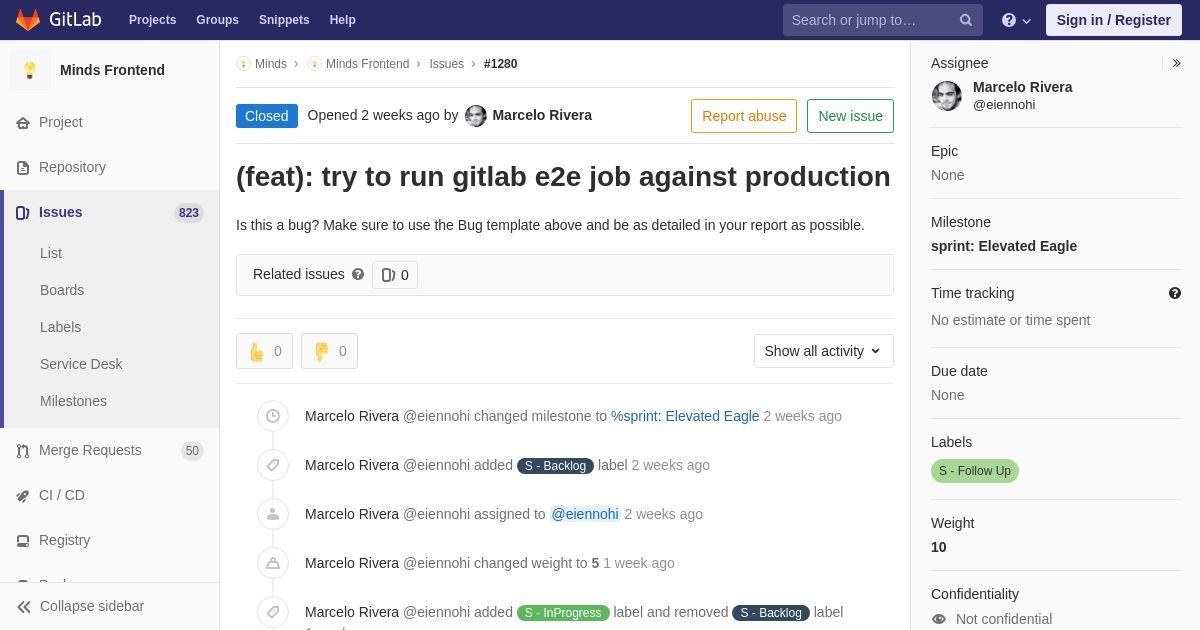Click the Minds Frontend lightbulb project avatar
Screen dimensions: 1200x630
(30, 70)
